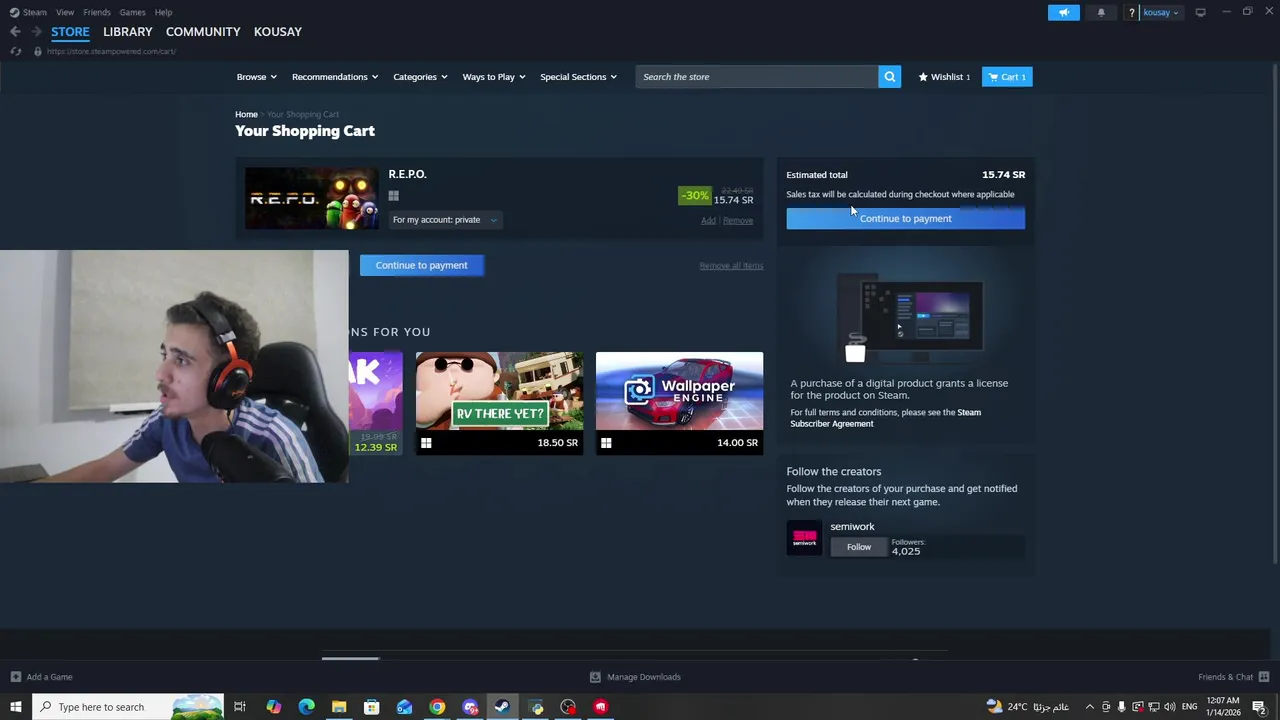Image resolution: width=1280 pixels, height=720 pixels.
Task: Expand the Browse dropdown
Action: (x=257, y=77)
